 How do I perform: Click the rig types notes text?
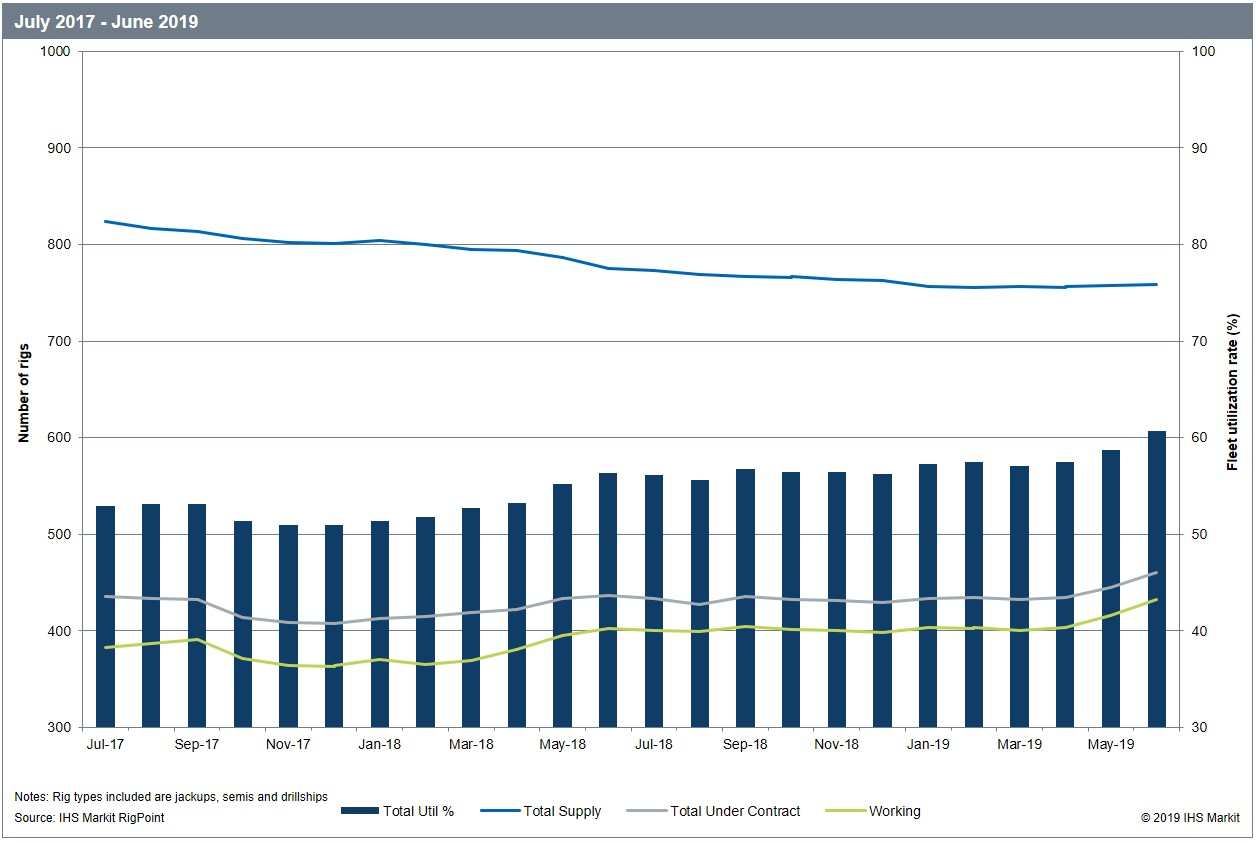pos(170,796)
